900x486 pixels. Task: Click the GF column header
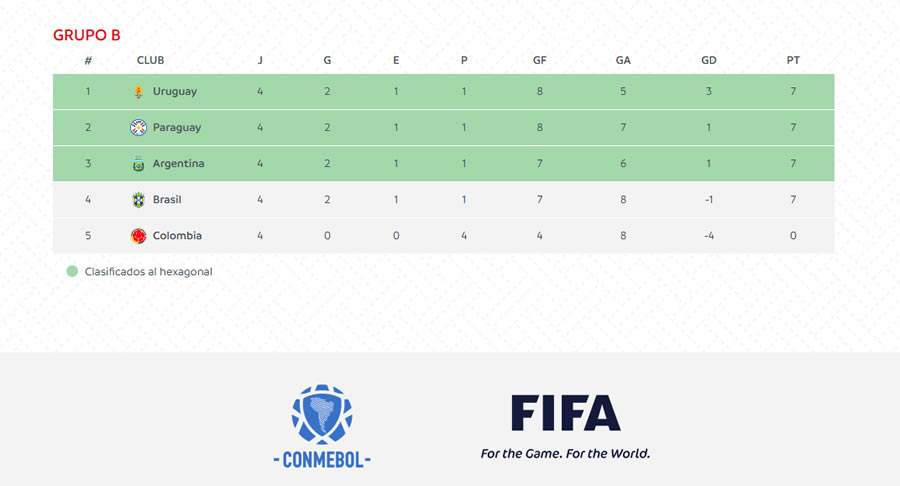(x=540, y=60)
